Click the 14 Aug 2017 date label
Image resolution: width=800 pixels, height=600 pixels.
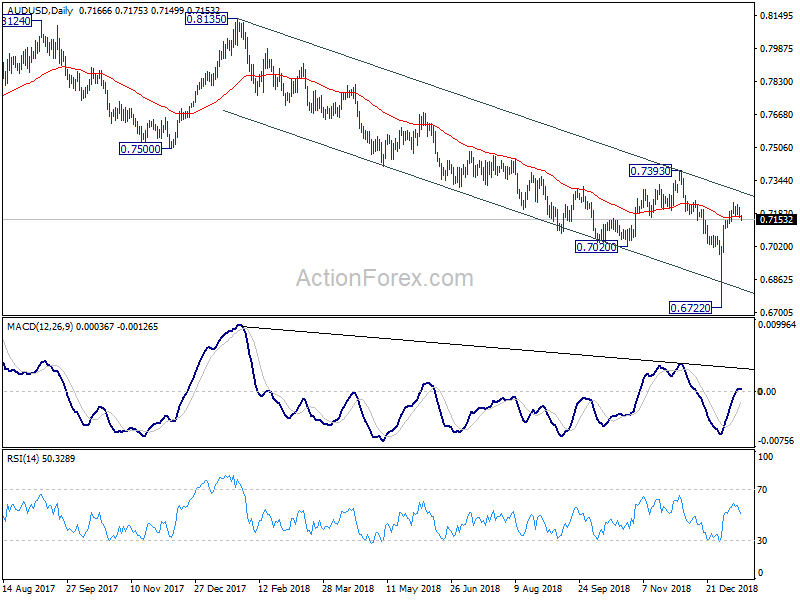29,588
